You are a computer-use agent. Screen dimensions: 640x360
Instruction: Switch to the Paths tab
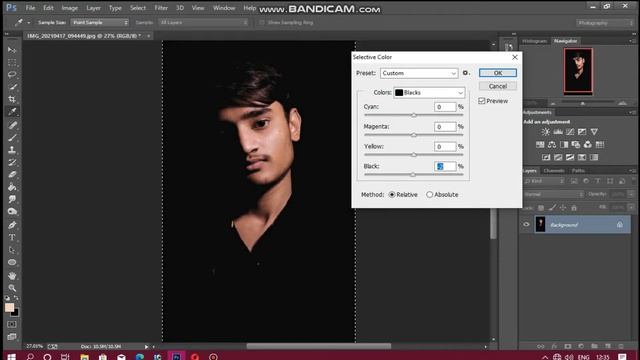[x=578, y=171]
